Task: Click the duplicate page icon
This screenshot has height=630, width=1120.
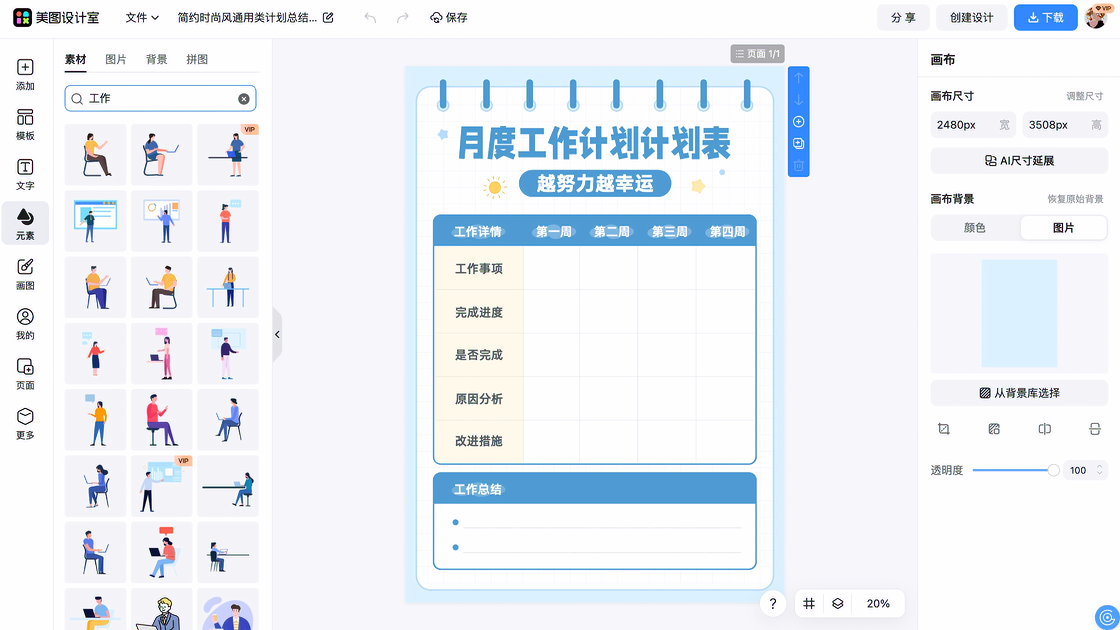Action: [x=798, y=144]
